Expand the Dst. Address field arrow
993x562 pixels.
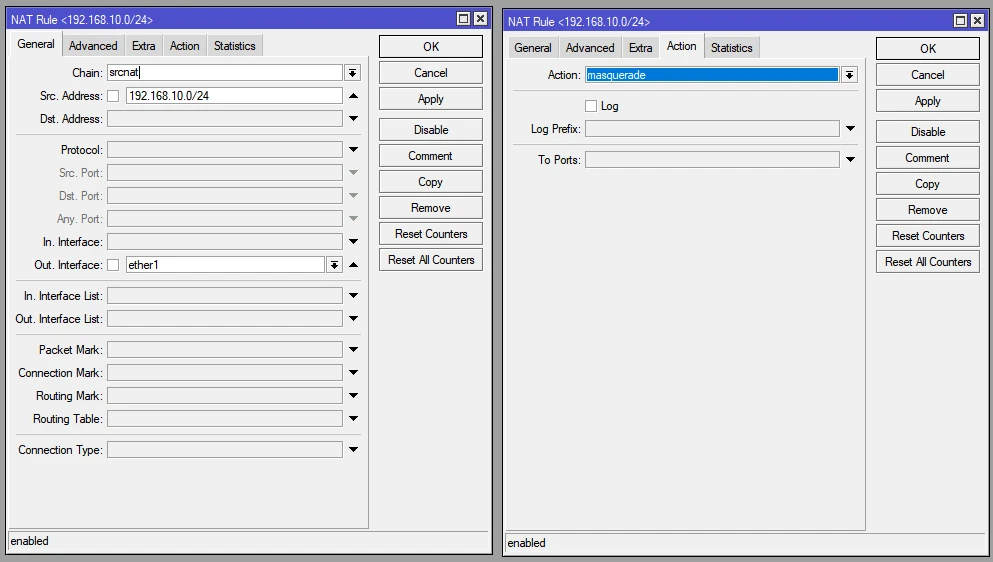353,119
